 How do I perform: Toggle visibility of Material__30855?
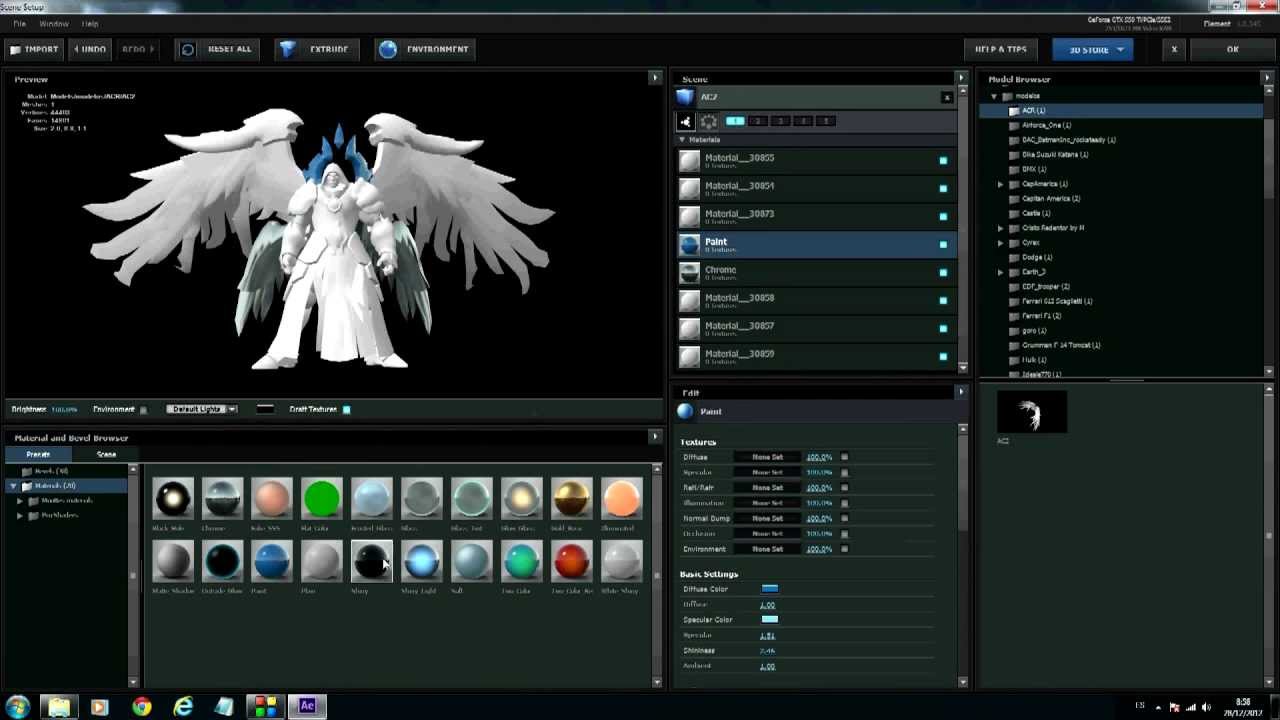(x=943, y=160)
